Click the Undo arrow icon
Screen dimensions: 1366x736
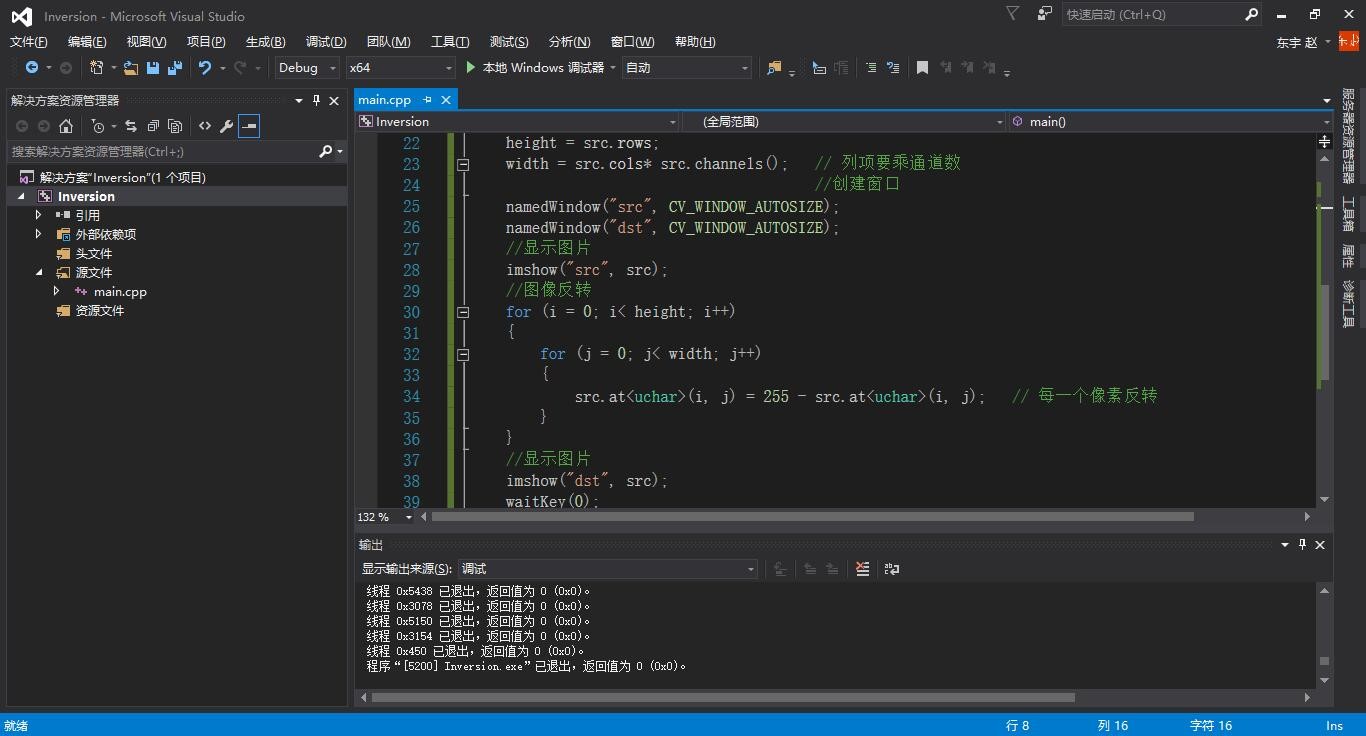coord(205,68)
